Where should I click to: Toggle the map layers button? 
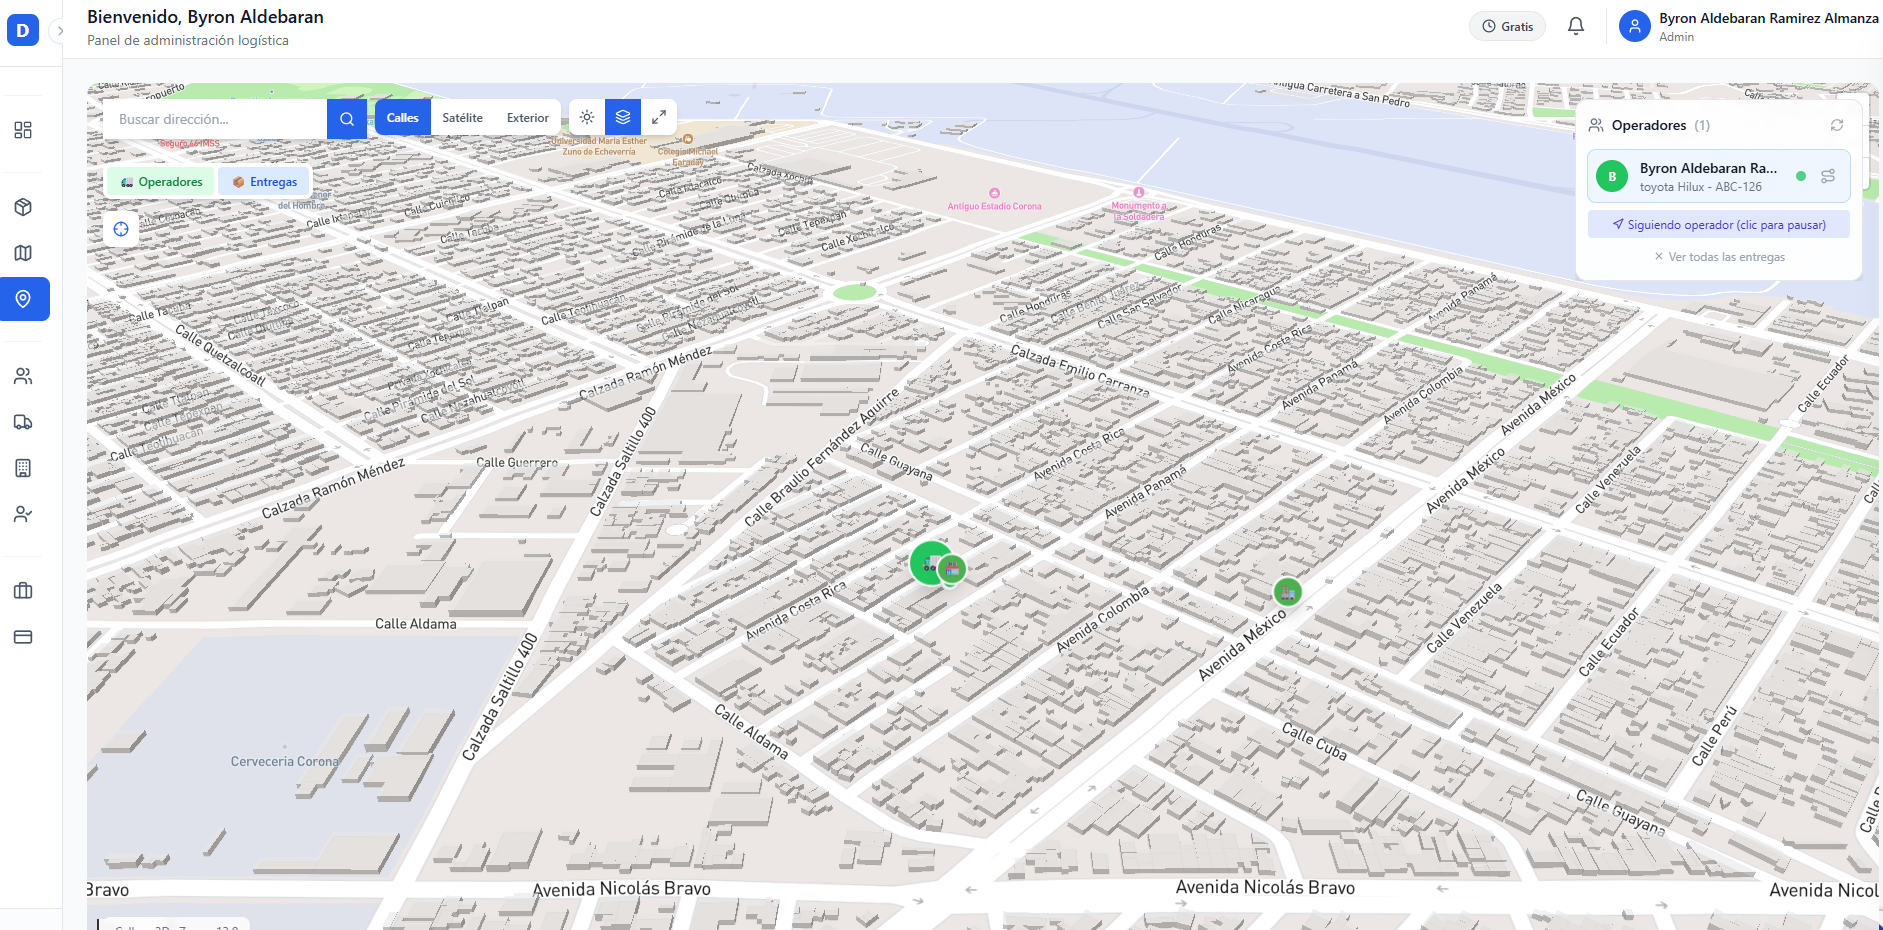pos(623,117)
